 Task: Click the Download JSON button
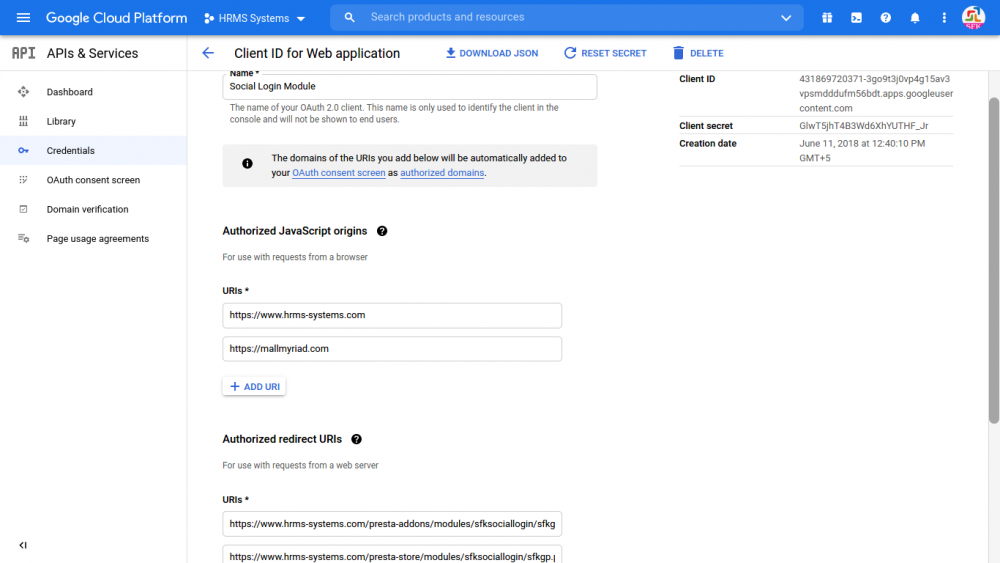[x=492, y=54]
